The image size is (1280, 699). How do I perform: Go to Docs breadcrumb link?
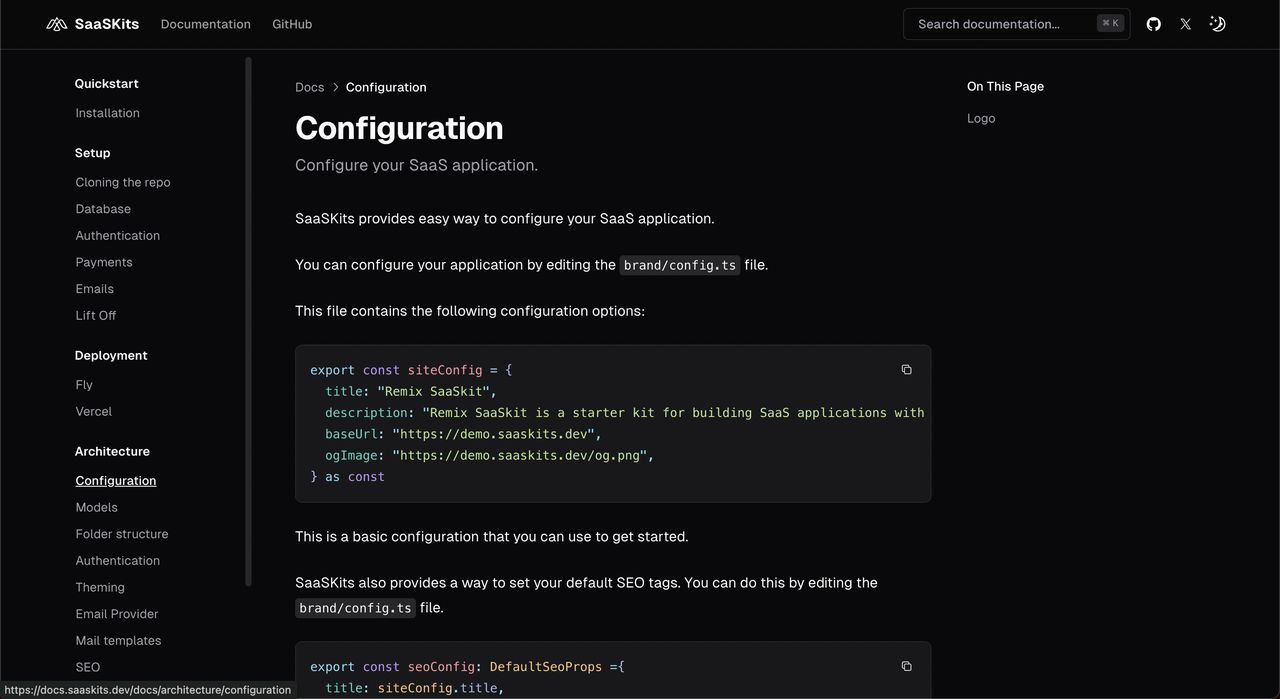click(309, 88)
